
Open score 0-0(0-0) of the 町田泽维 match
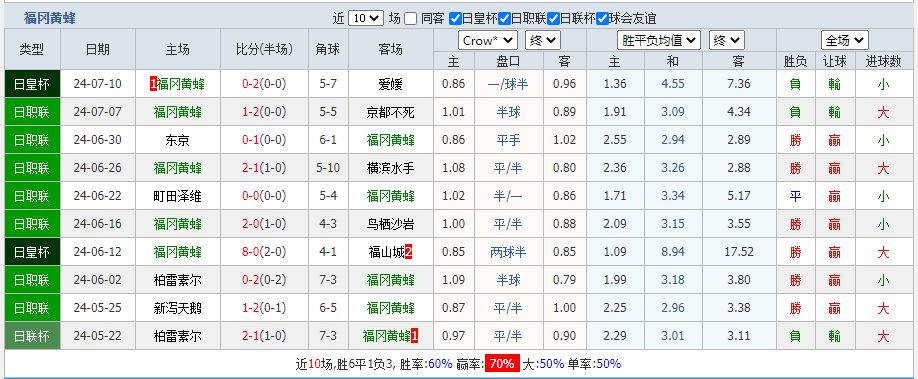264,196
